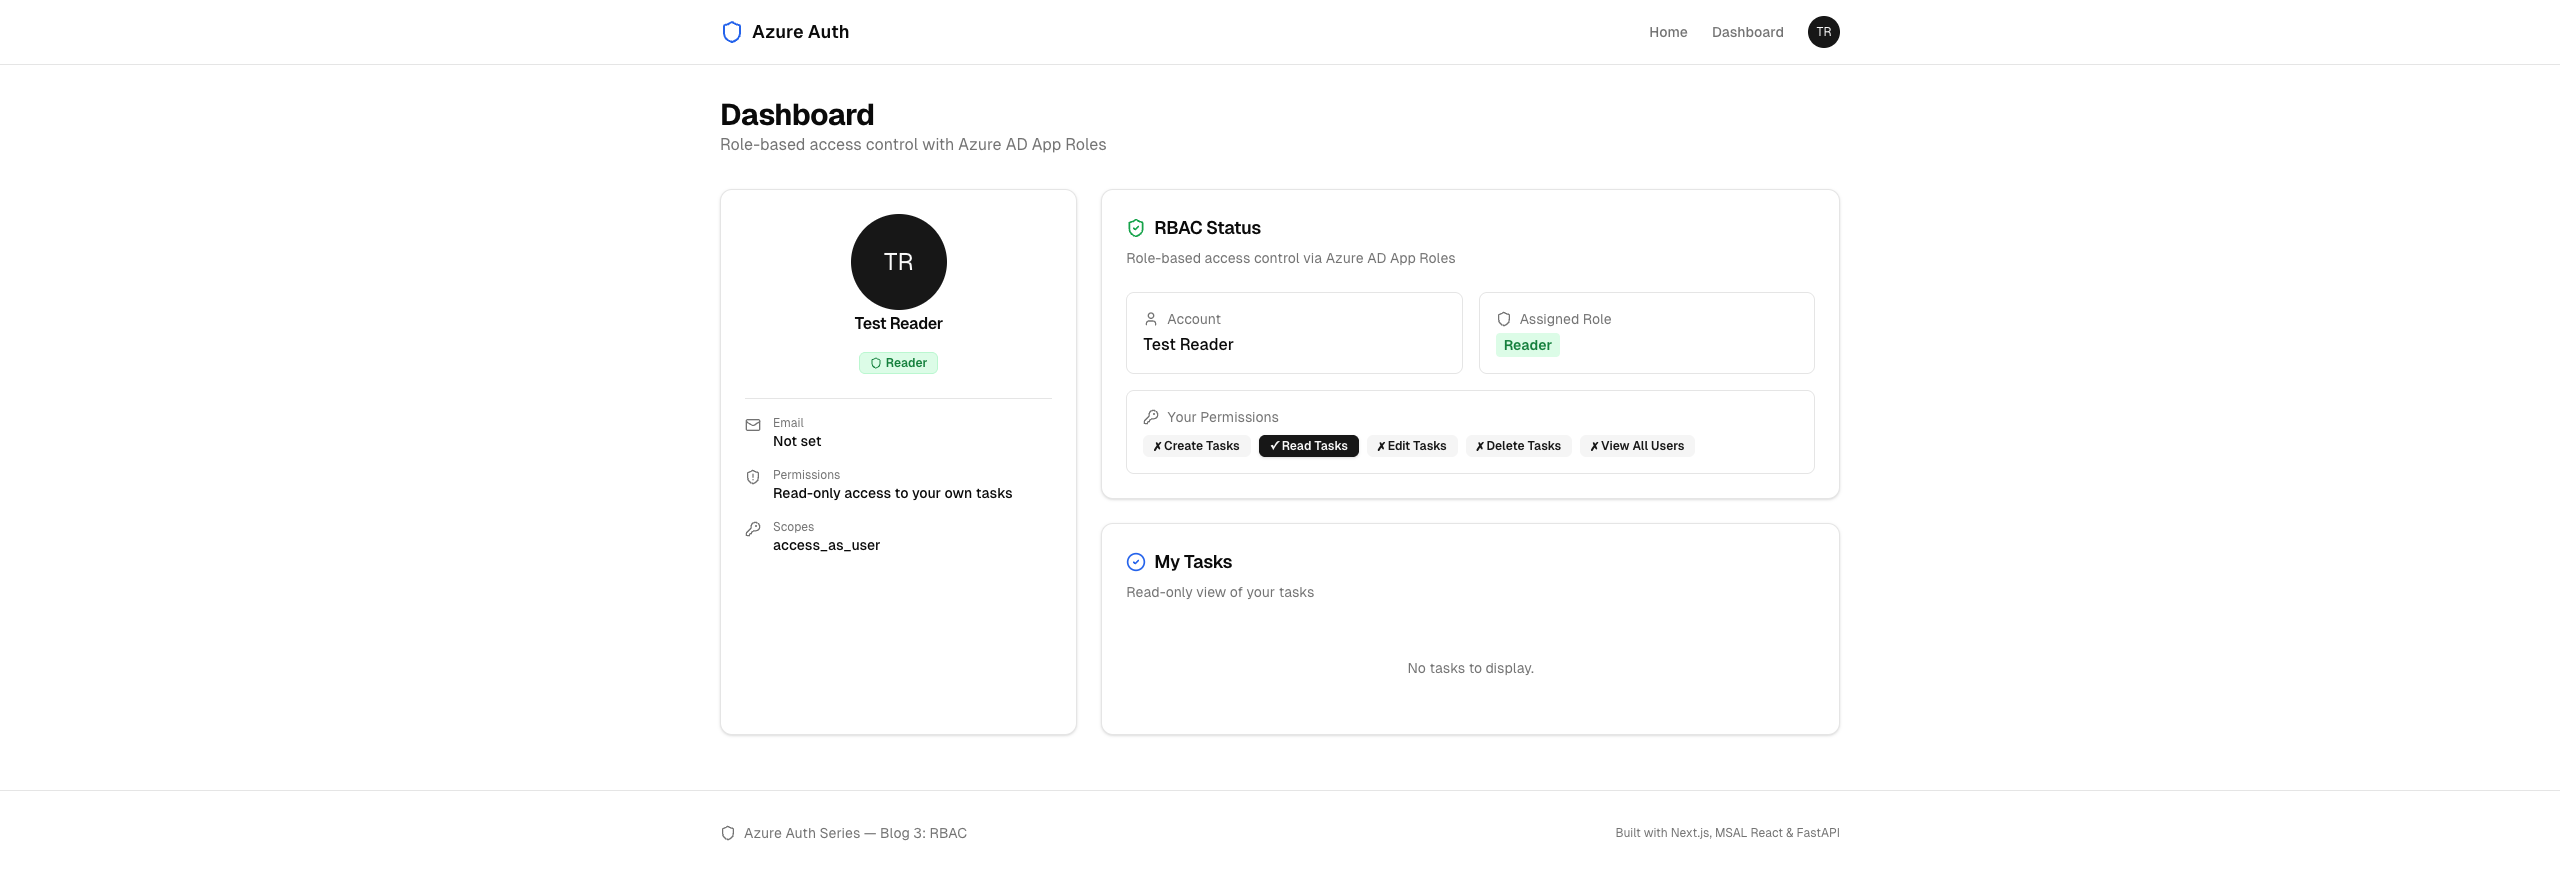Click the RBAC Status heading
This screenshot has width=2560, height=875.
pyautogui.click(x=1207, y=228)
